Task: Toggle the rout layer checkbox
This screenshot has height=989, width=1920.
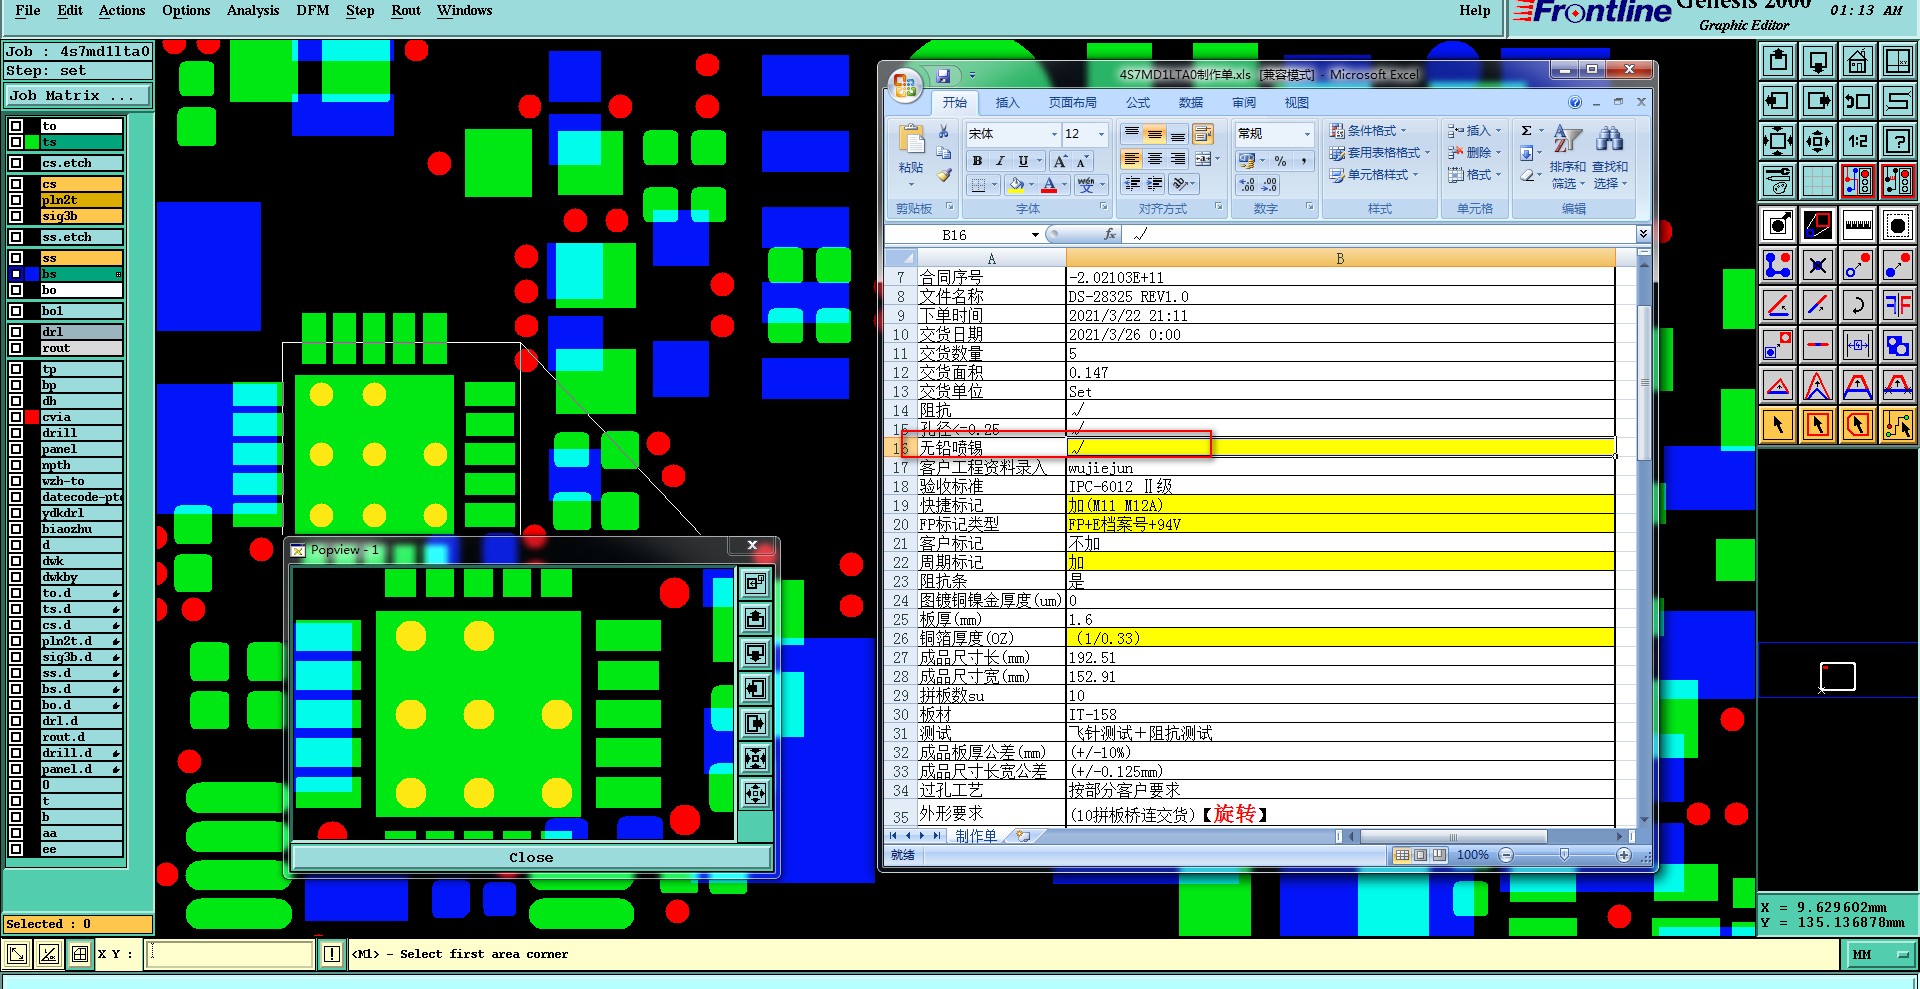Action: pos(16,348)
